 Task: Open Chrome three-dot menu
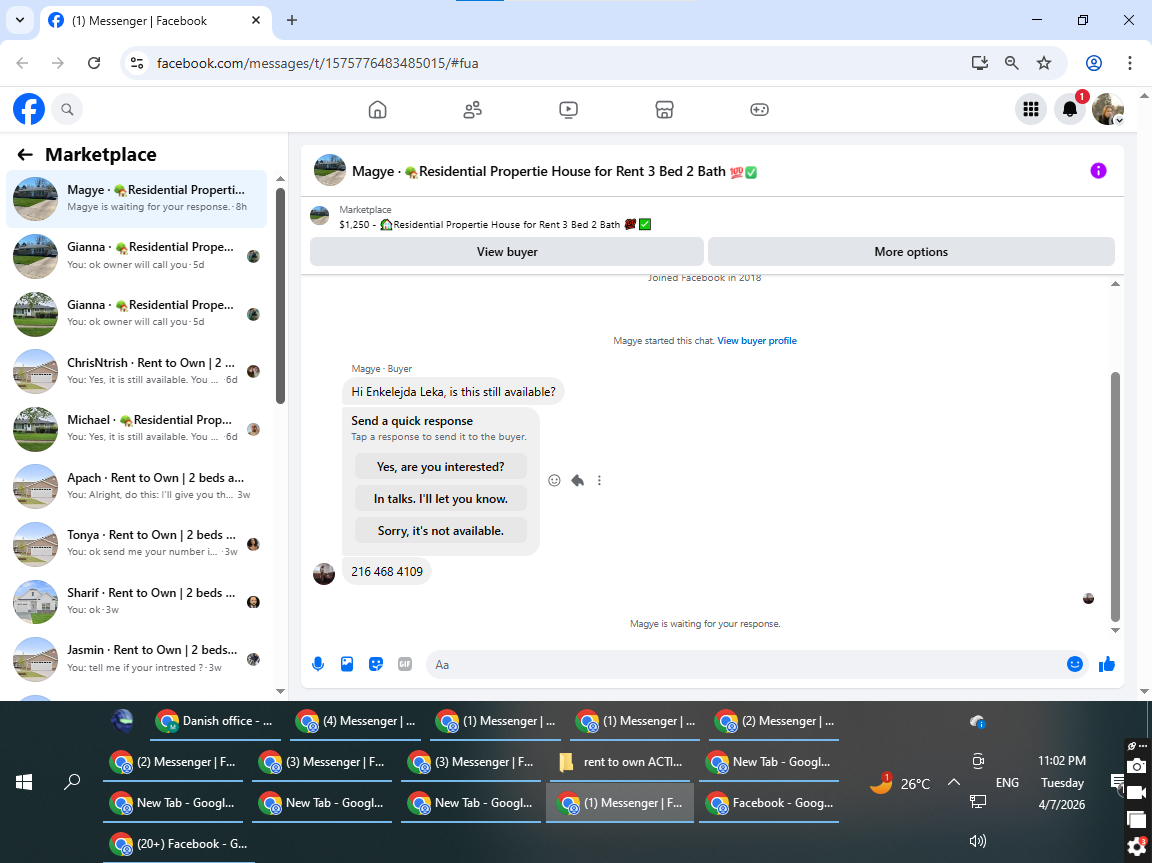[1130, 63]
